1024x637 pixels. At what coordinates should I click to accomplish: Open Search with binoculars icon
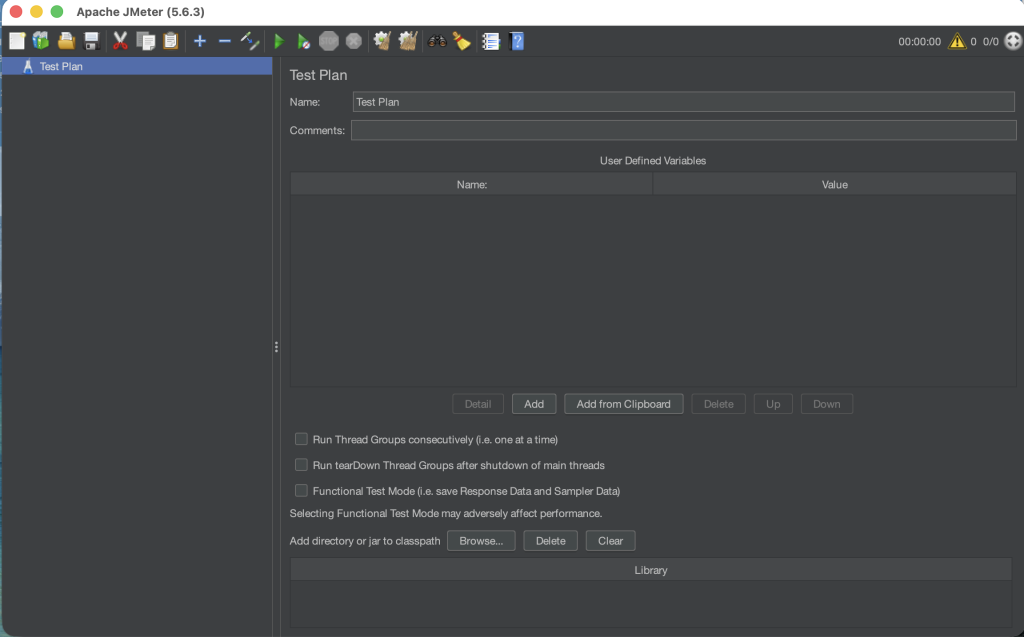tap(437, 41)
